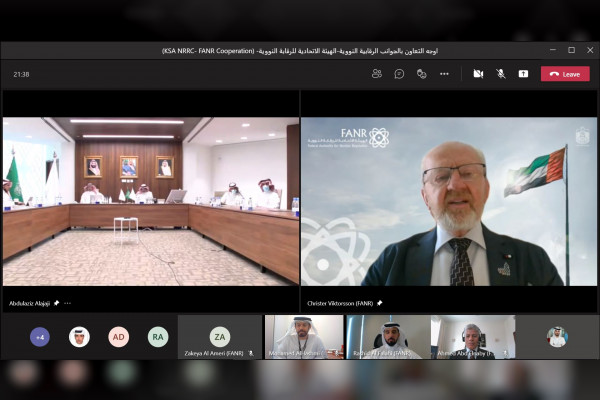Viewport: 600px width, 400px height.
Task: Click the meeting timer showing 21:38
Action: [21, 74]
